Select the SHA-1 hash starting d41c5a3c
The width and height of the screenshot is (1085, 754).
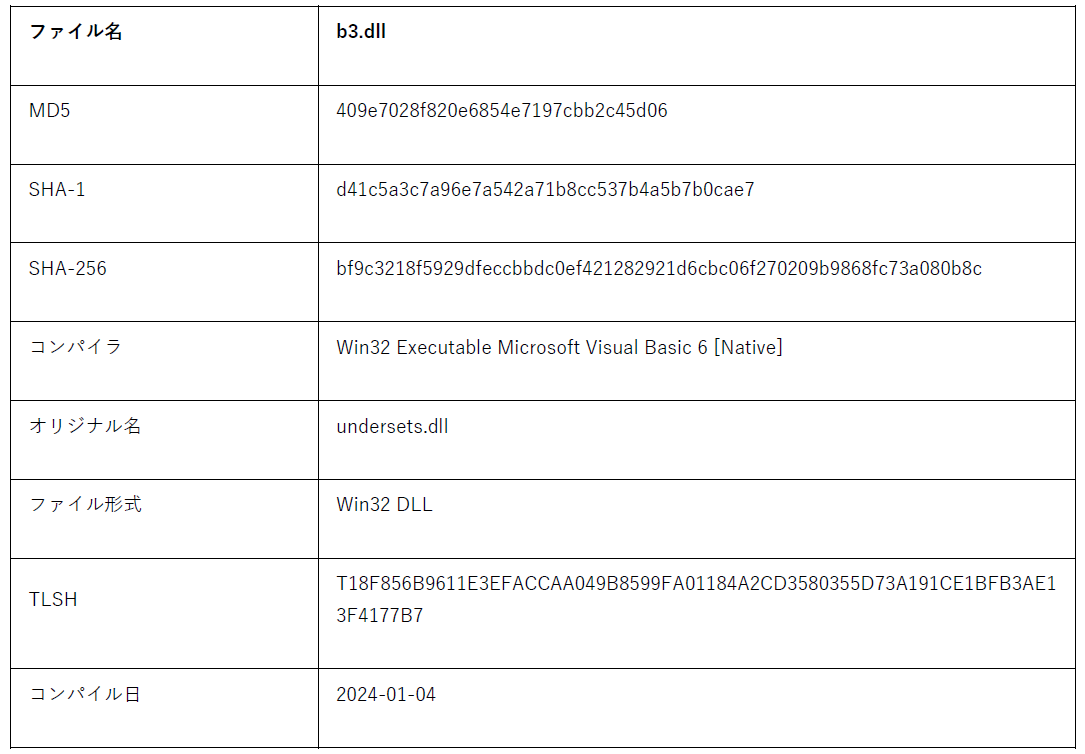(545, 189)
